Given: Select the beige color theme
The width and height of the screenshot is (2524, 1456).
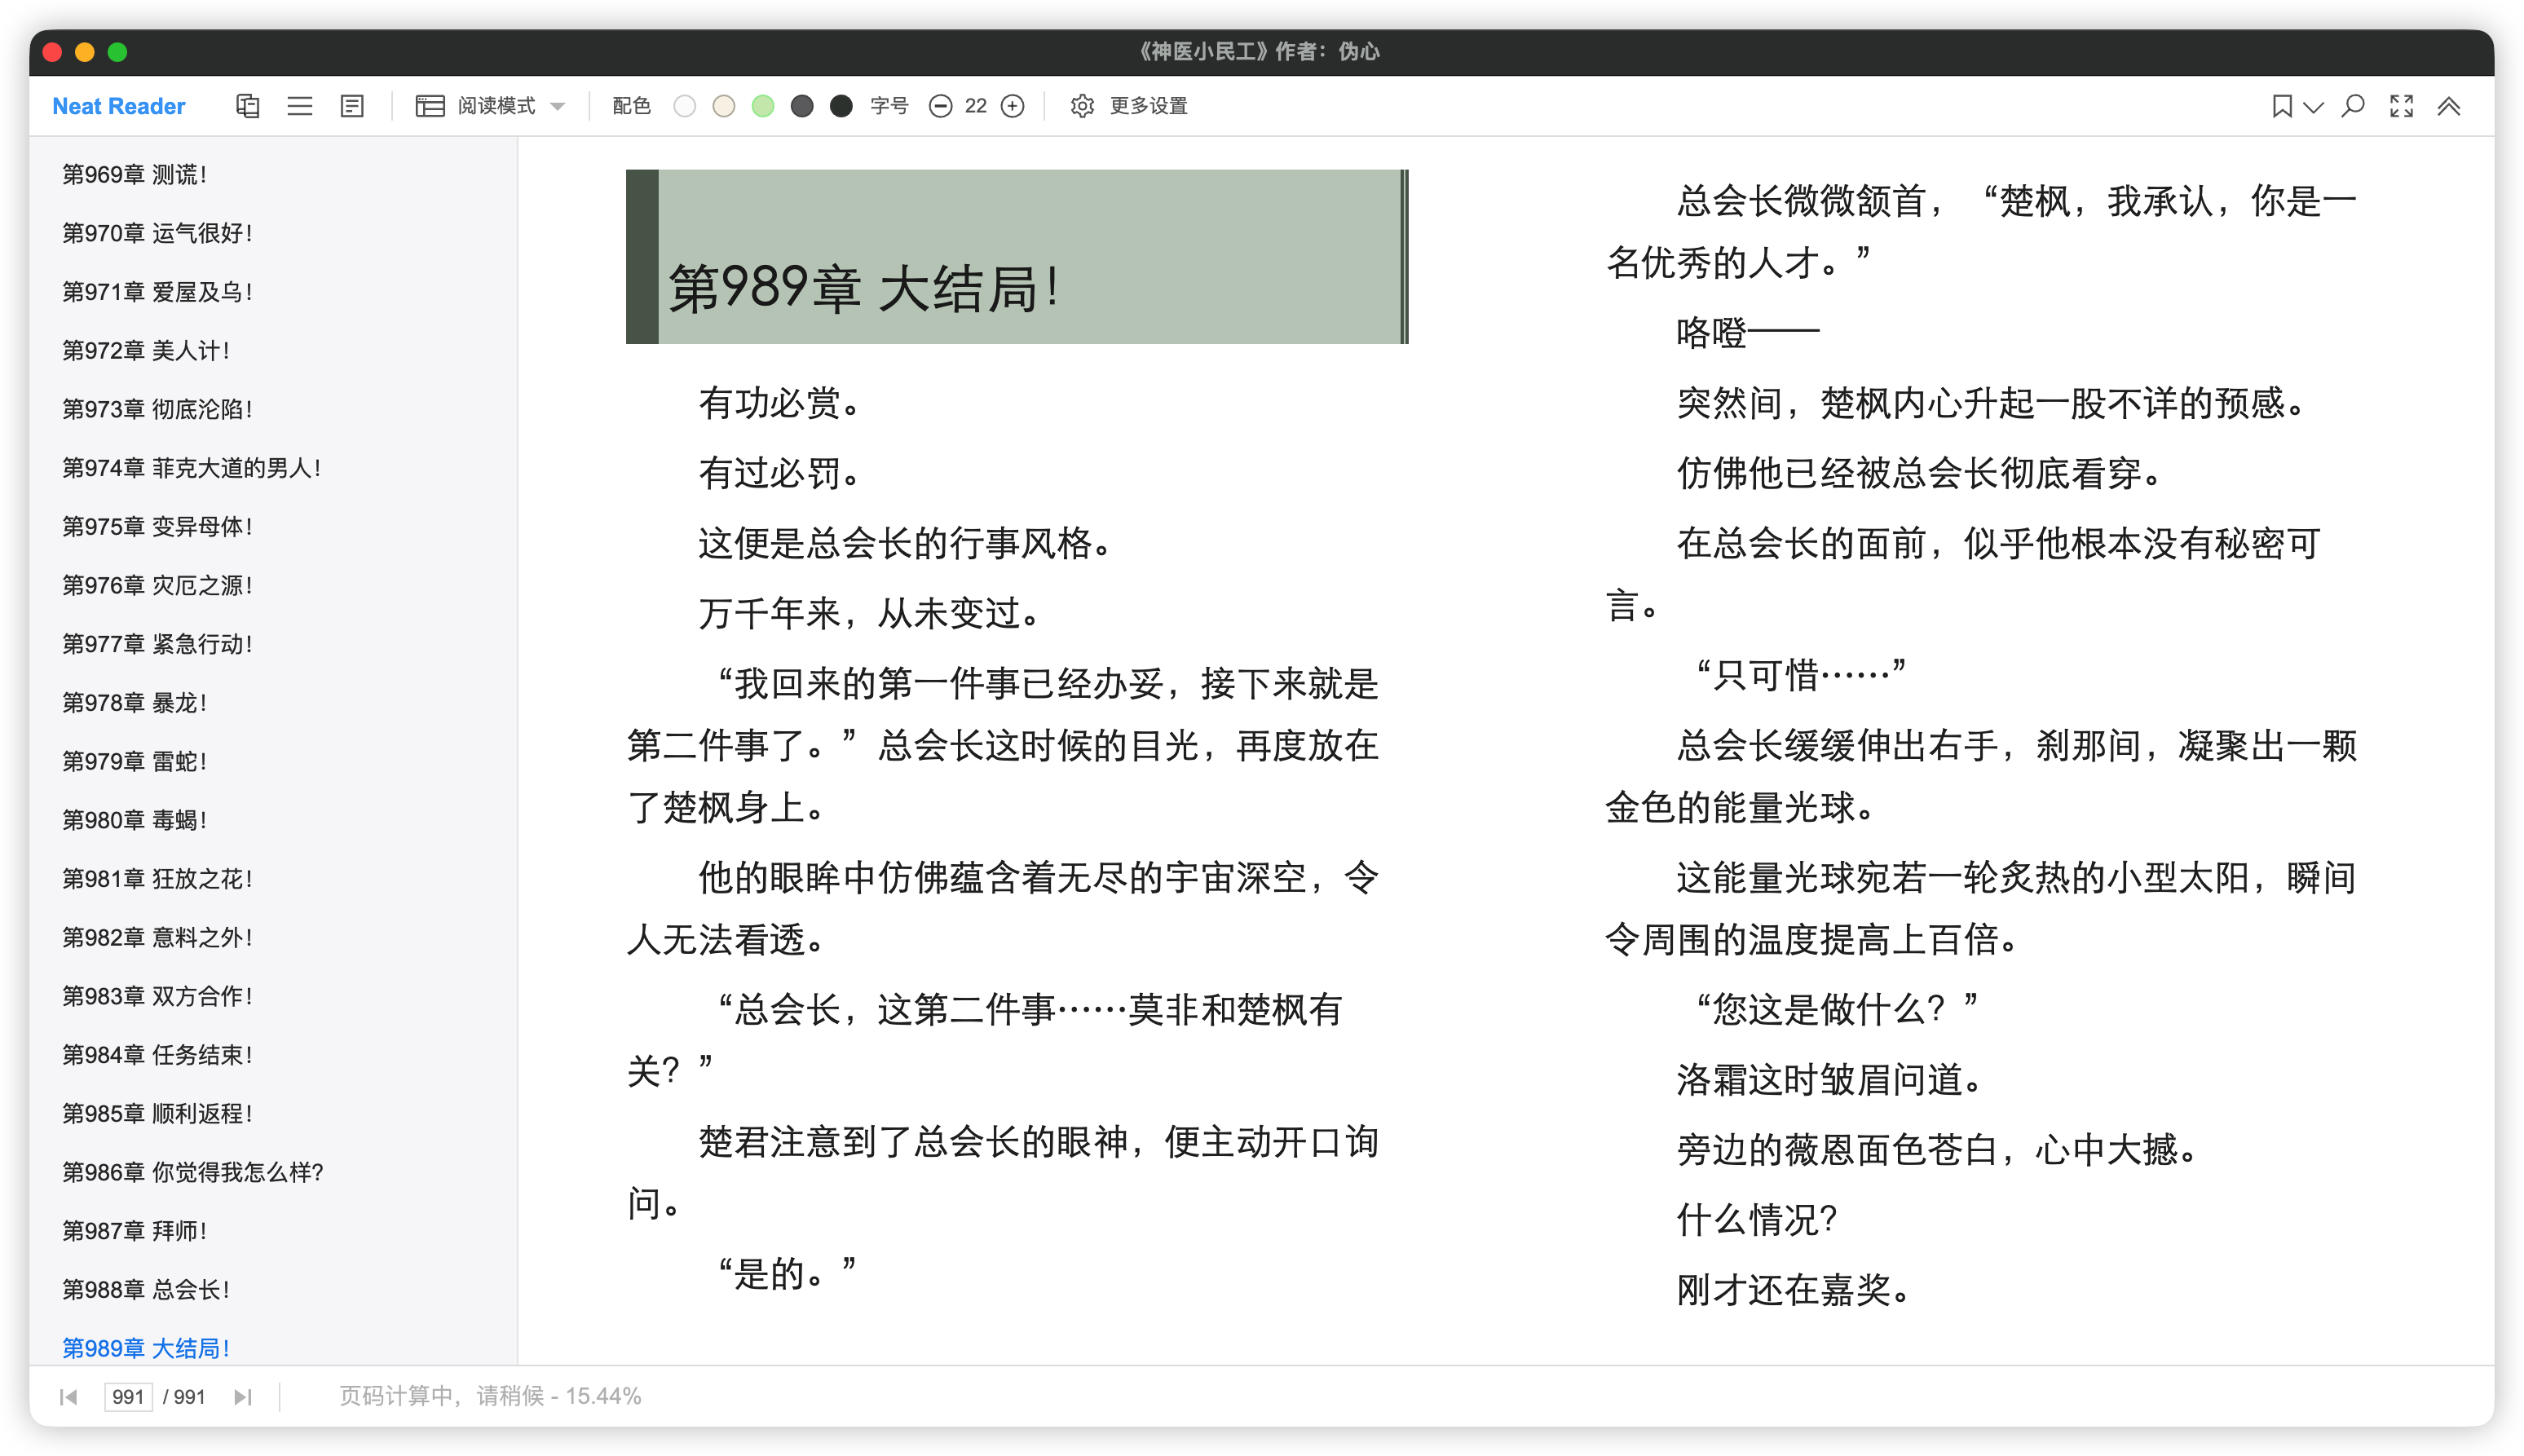Looking at the screenshot, I should 724,106.
